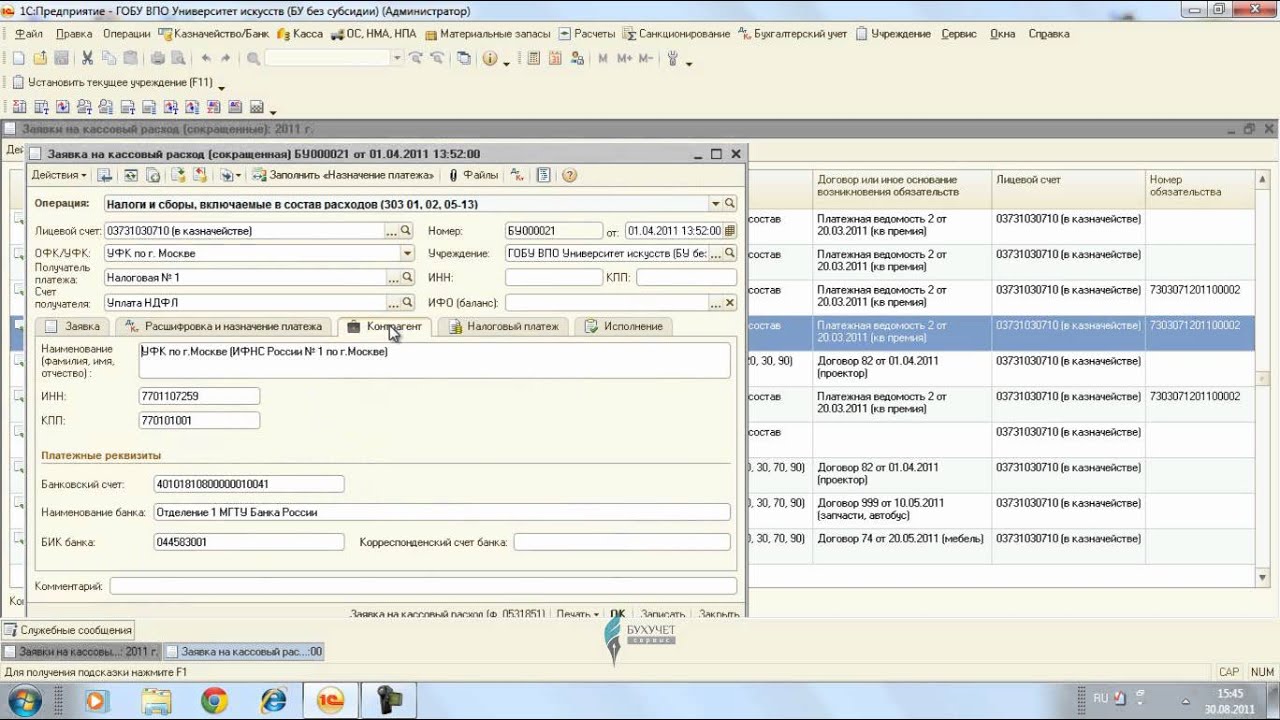Viewport: 1280px width, 720px height.
Task: Switch to the Заявка tab
Action: point(73,326)
